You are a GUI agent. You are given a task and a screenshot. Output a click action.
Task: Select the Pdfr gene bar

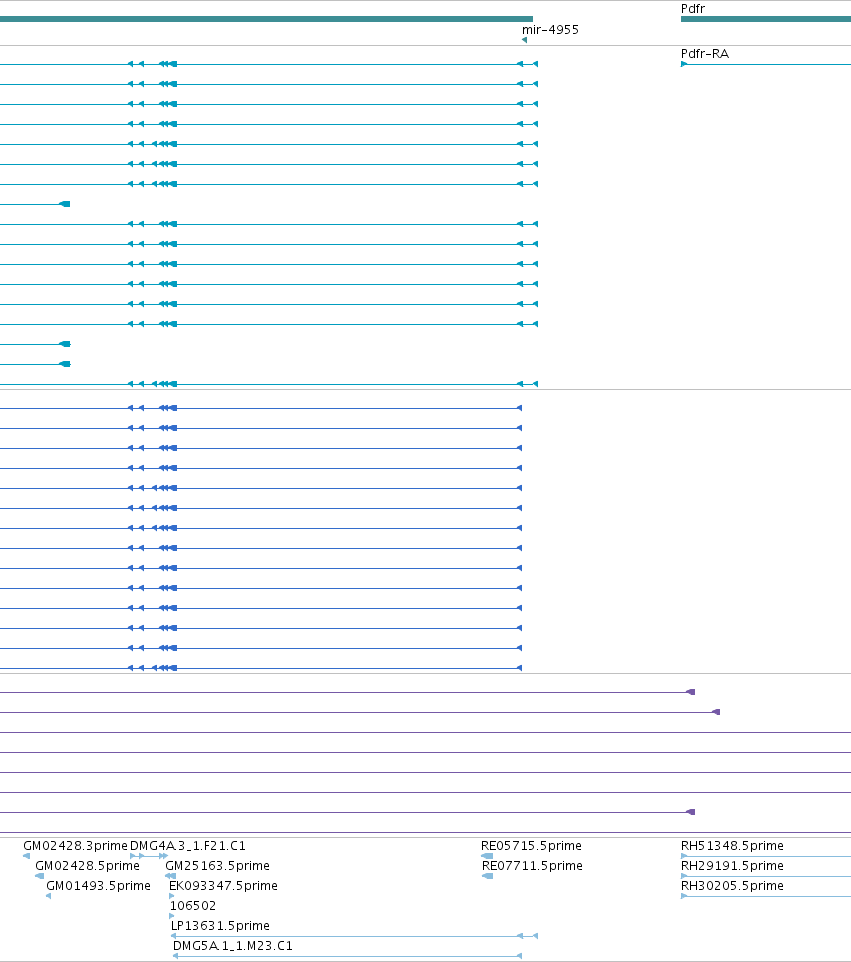(766, 19)
